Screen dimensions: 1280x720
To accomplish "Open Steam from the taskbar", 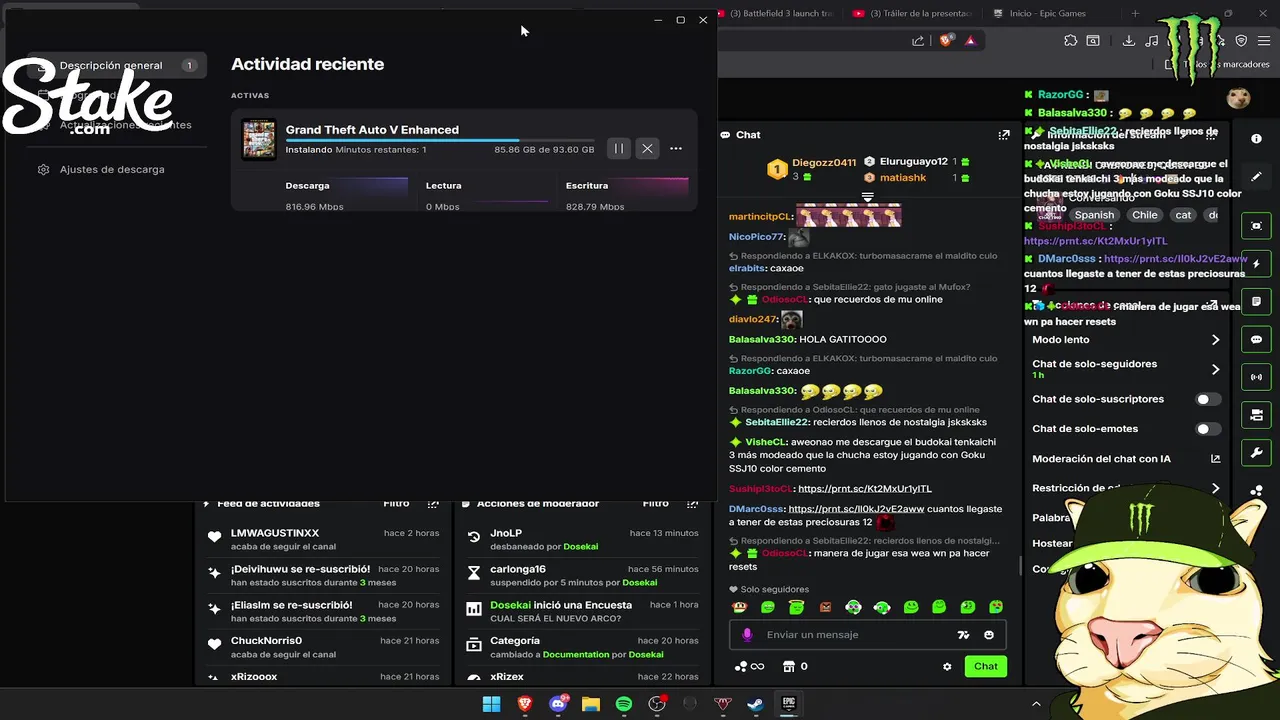I will coord(756,704).
